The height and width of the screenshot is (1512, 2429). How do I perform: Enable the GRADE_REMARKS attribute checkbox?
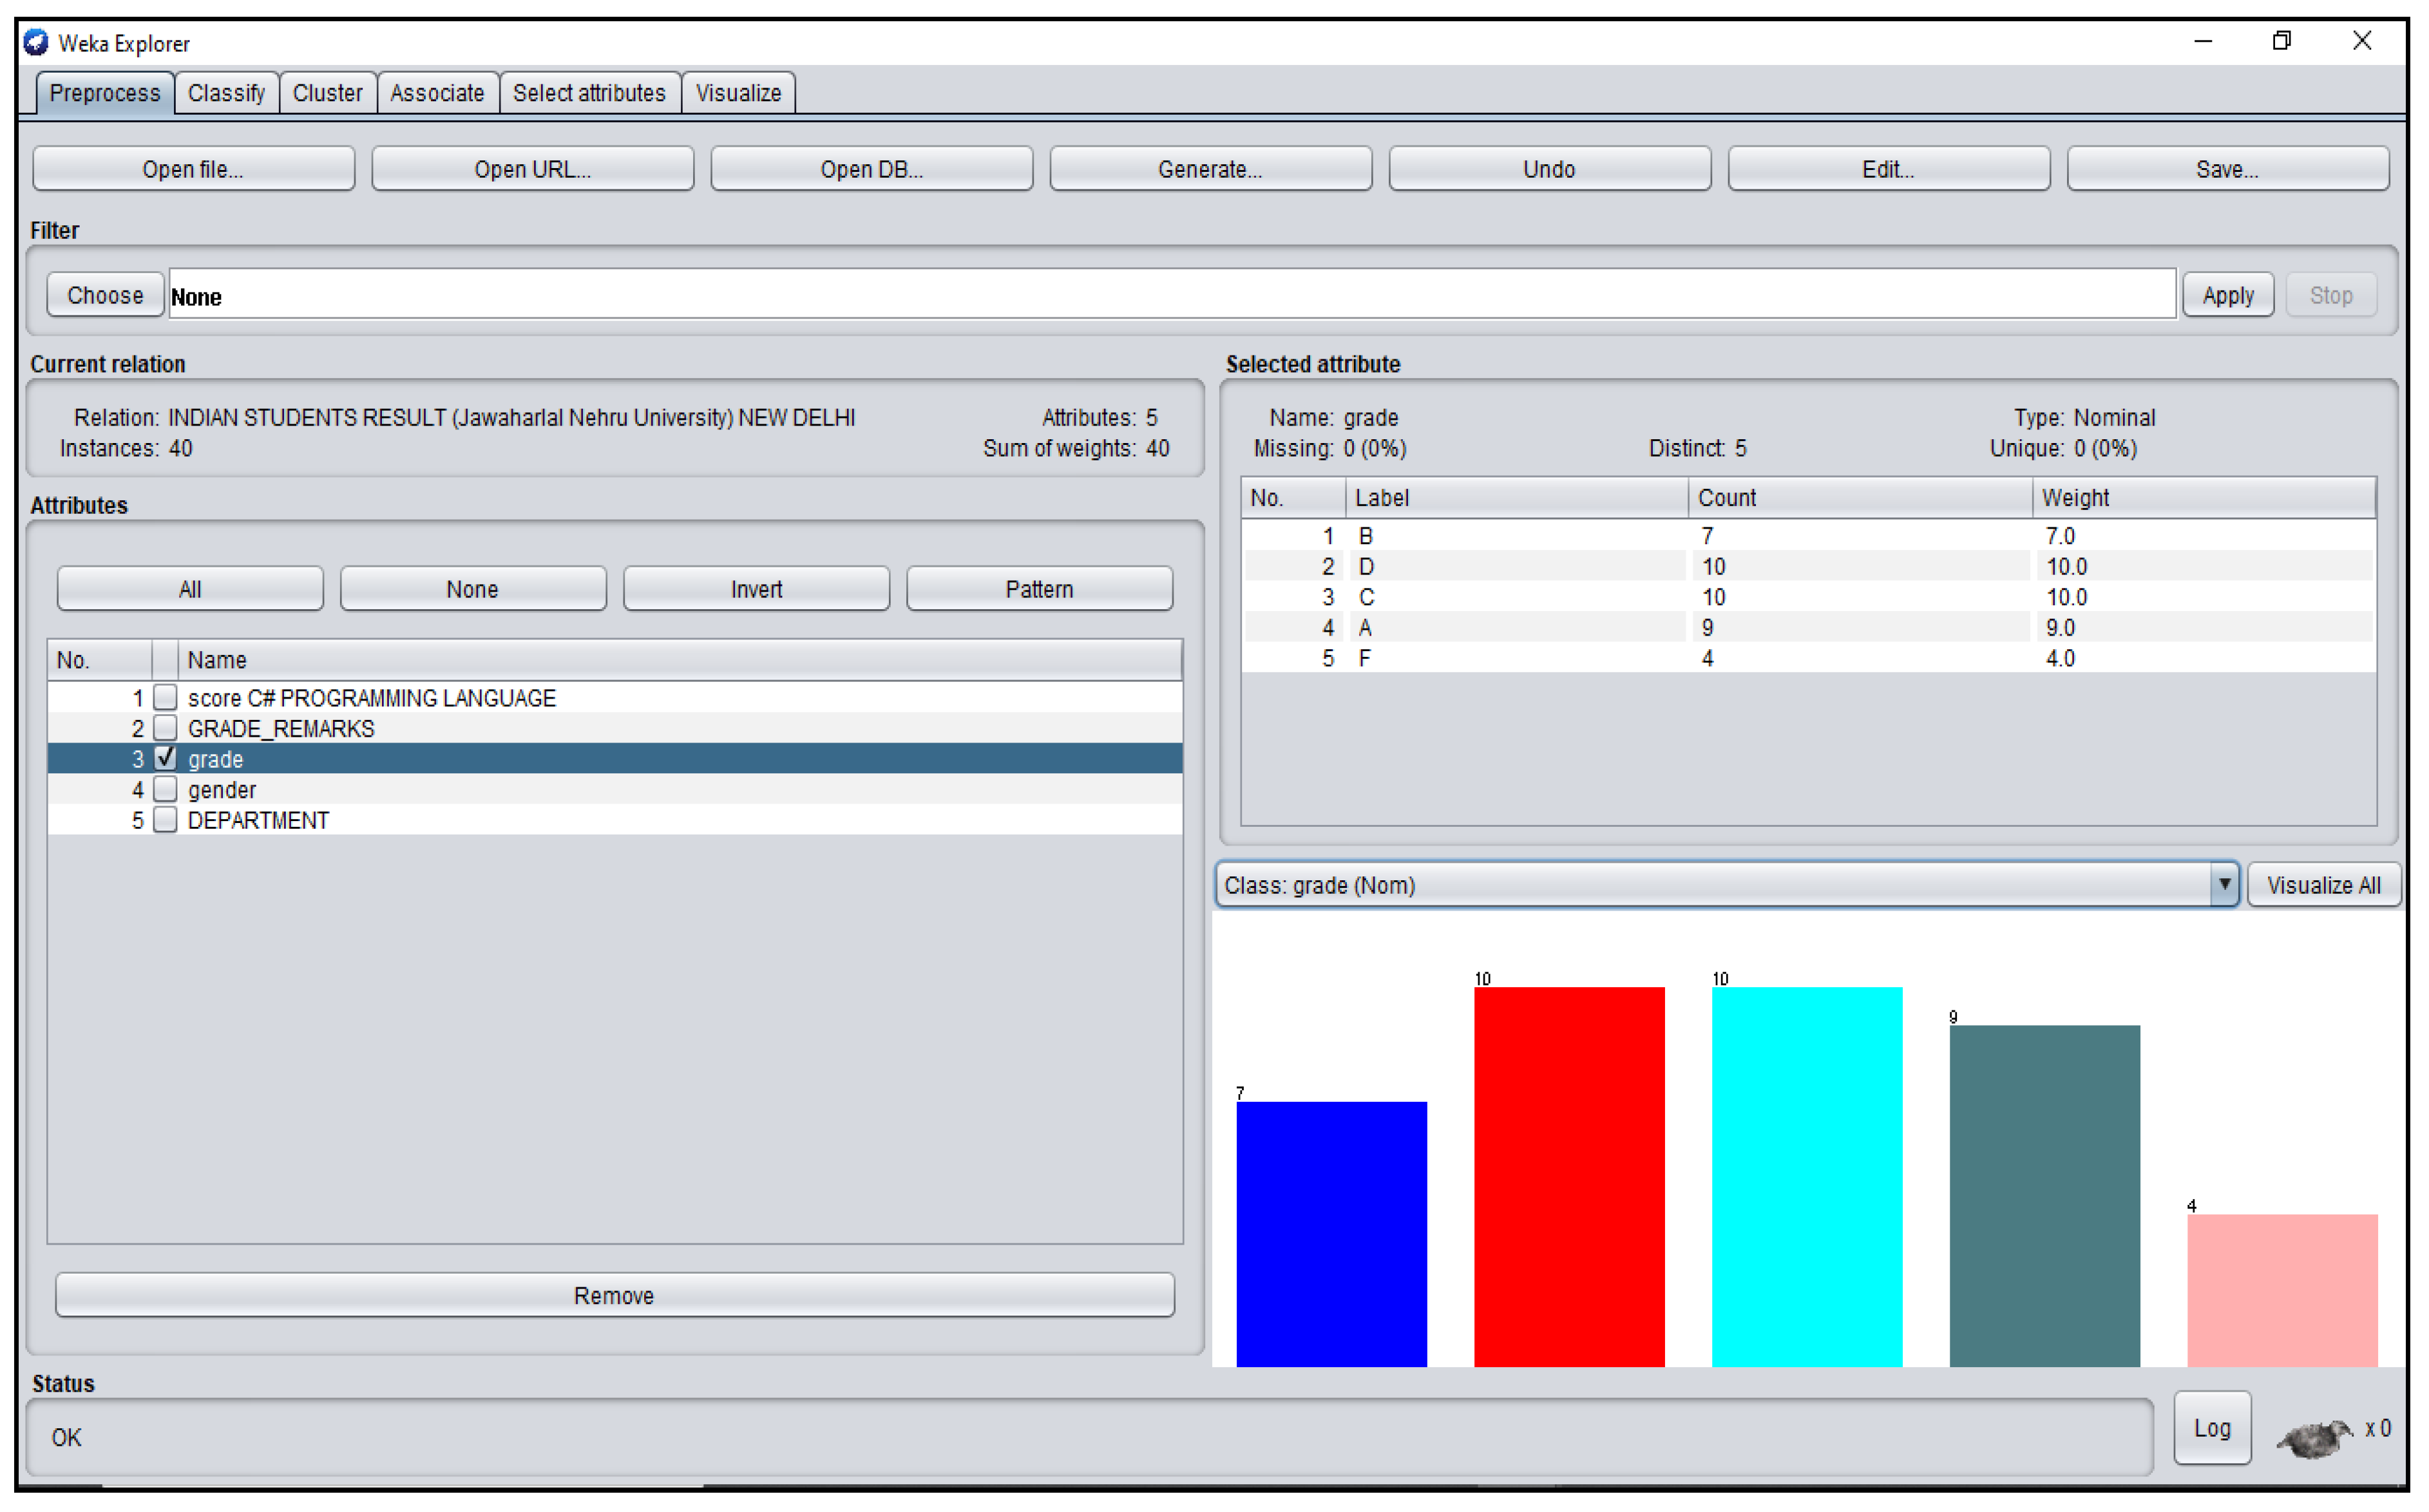(x=166, y=728)
